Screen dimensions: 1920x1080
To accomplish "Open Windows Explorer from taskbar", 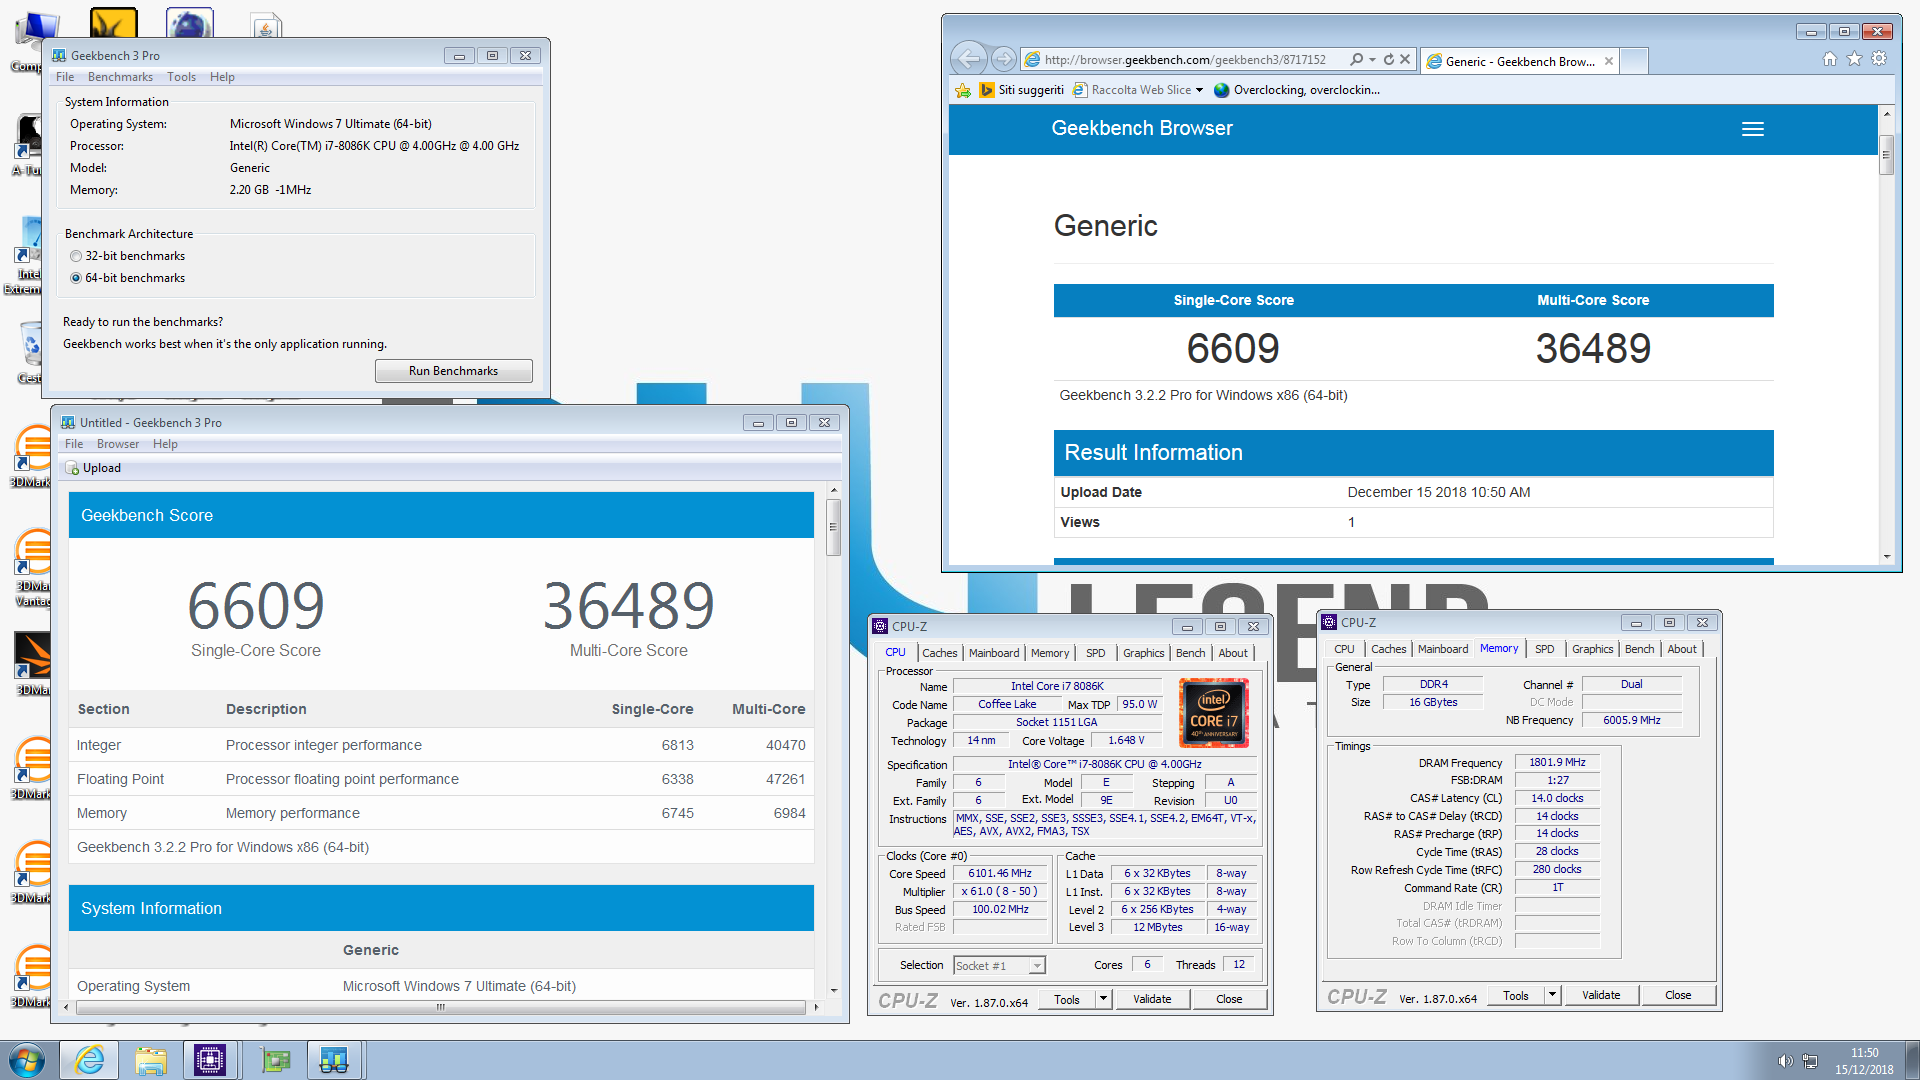I will (x=151, y=1060).
